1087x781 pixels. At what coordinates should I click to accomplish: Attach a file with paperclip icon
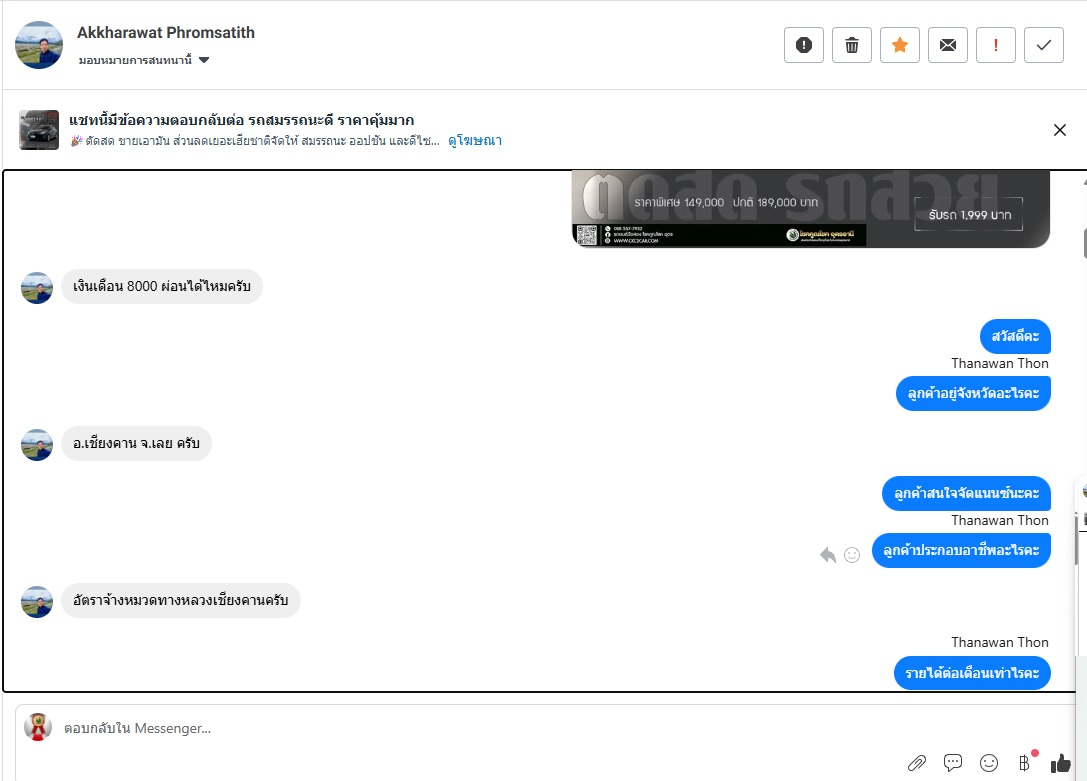point(916,763)
